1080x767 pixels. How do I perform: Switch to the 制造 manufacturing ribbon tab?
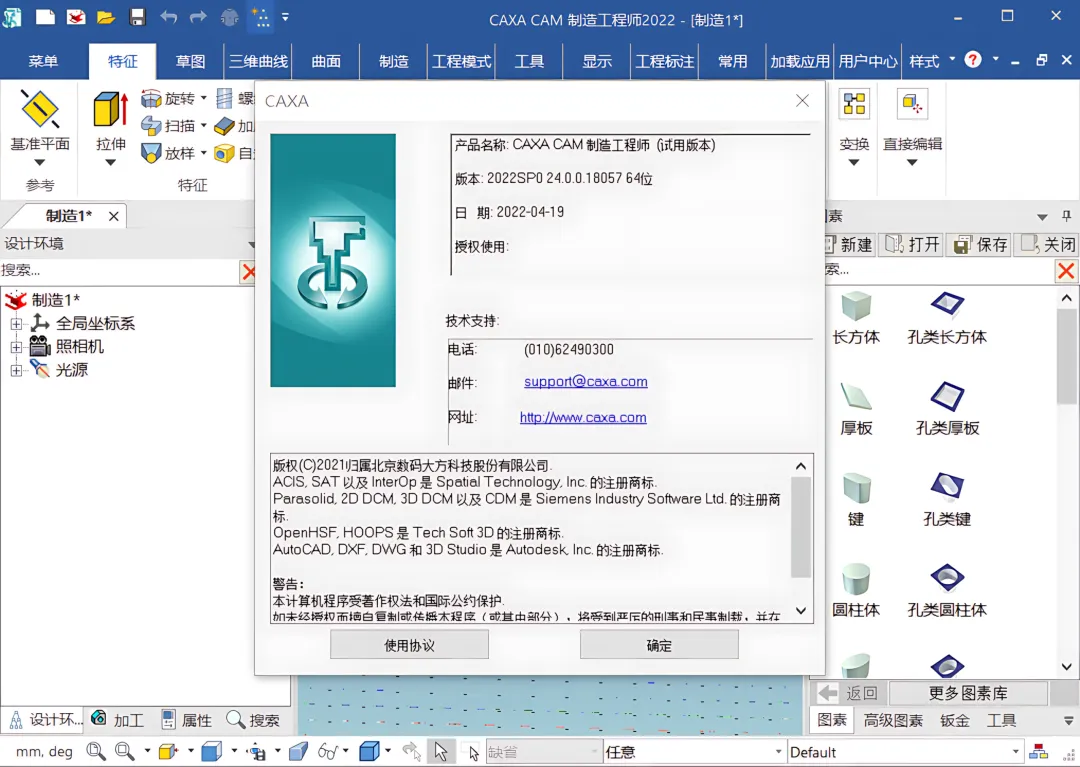pyautogui.click(x=393, y=61)
